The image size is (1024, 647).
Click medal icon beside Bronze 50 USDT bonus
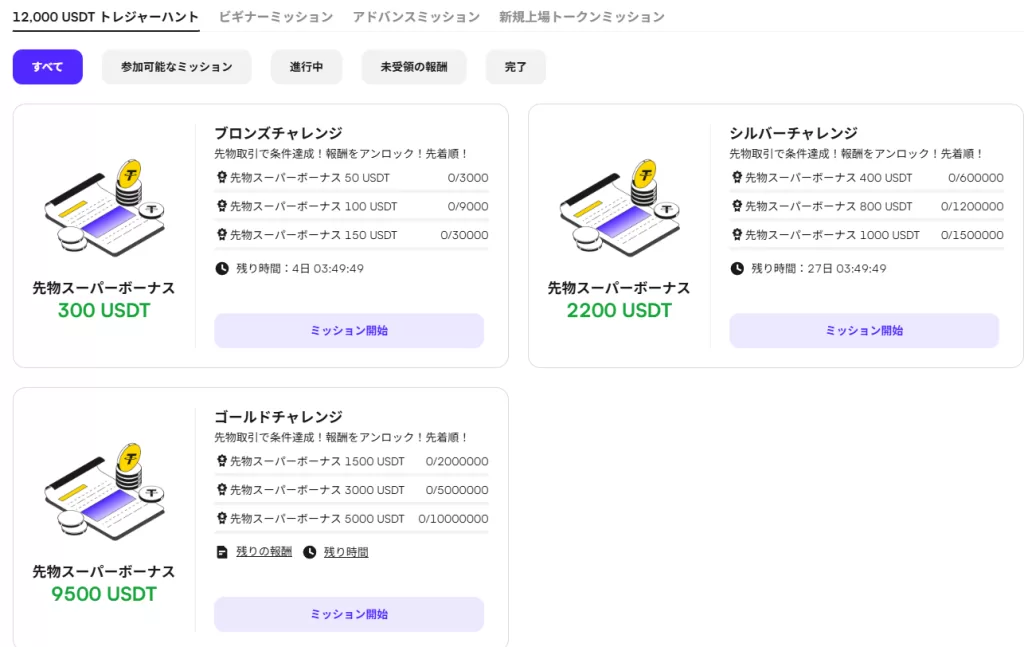tap(222, 178)
